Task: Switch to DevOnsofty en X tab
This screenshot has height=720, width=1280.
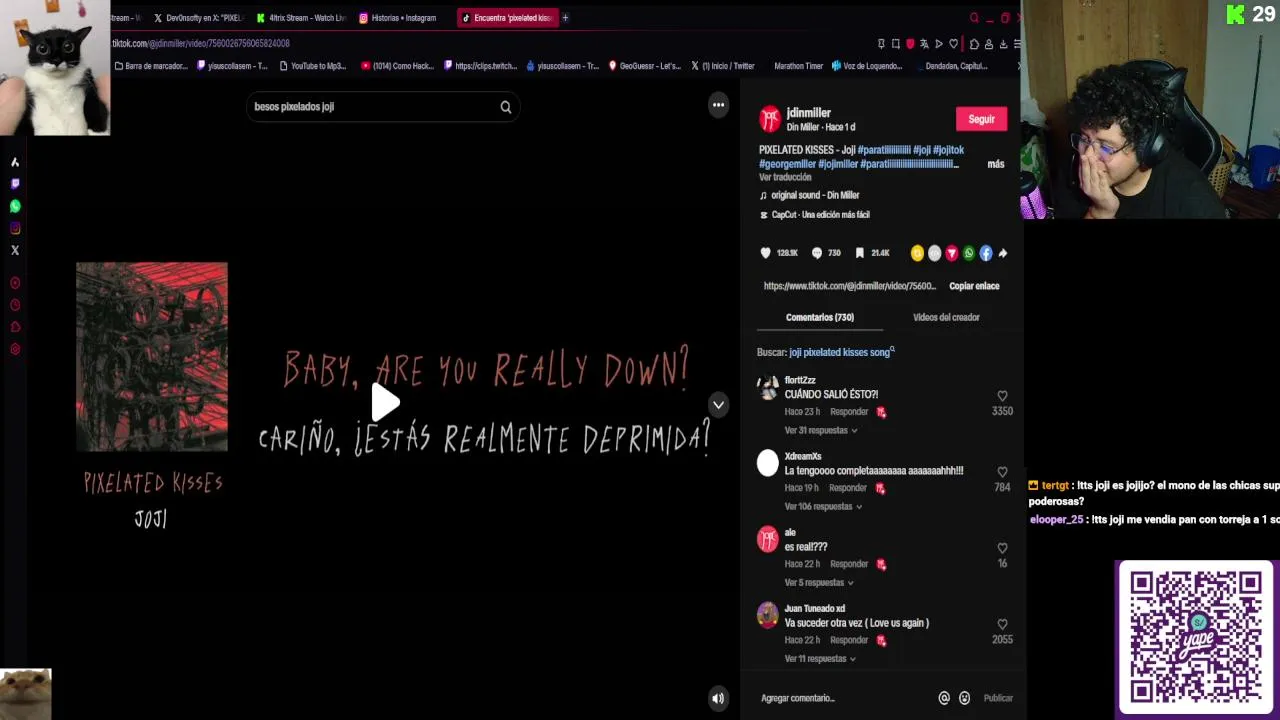Action: (x=198, y=18)
